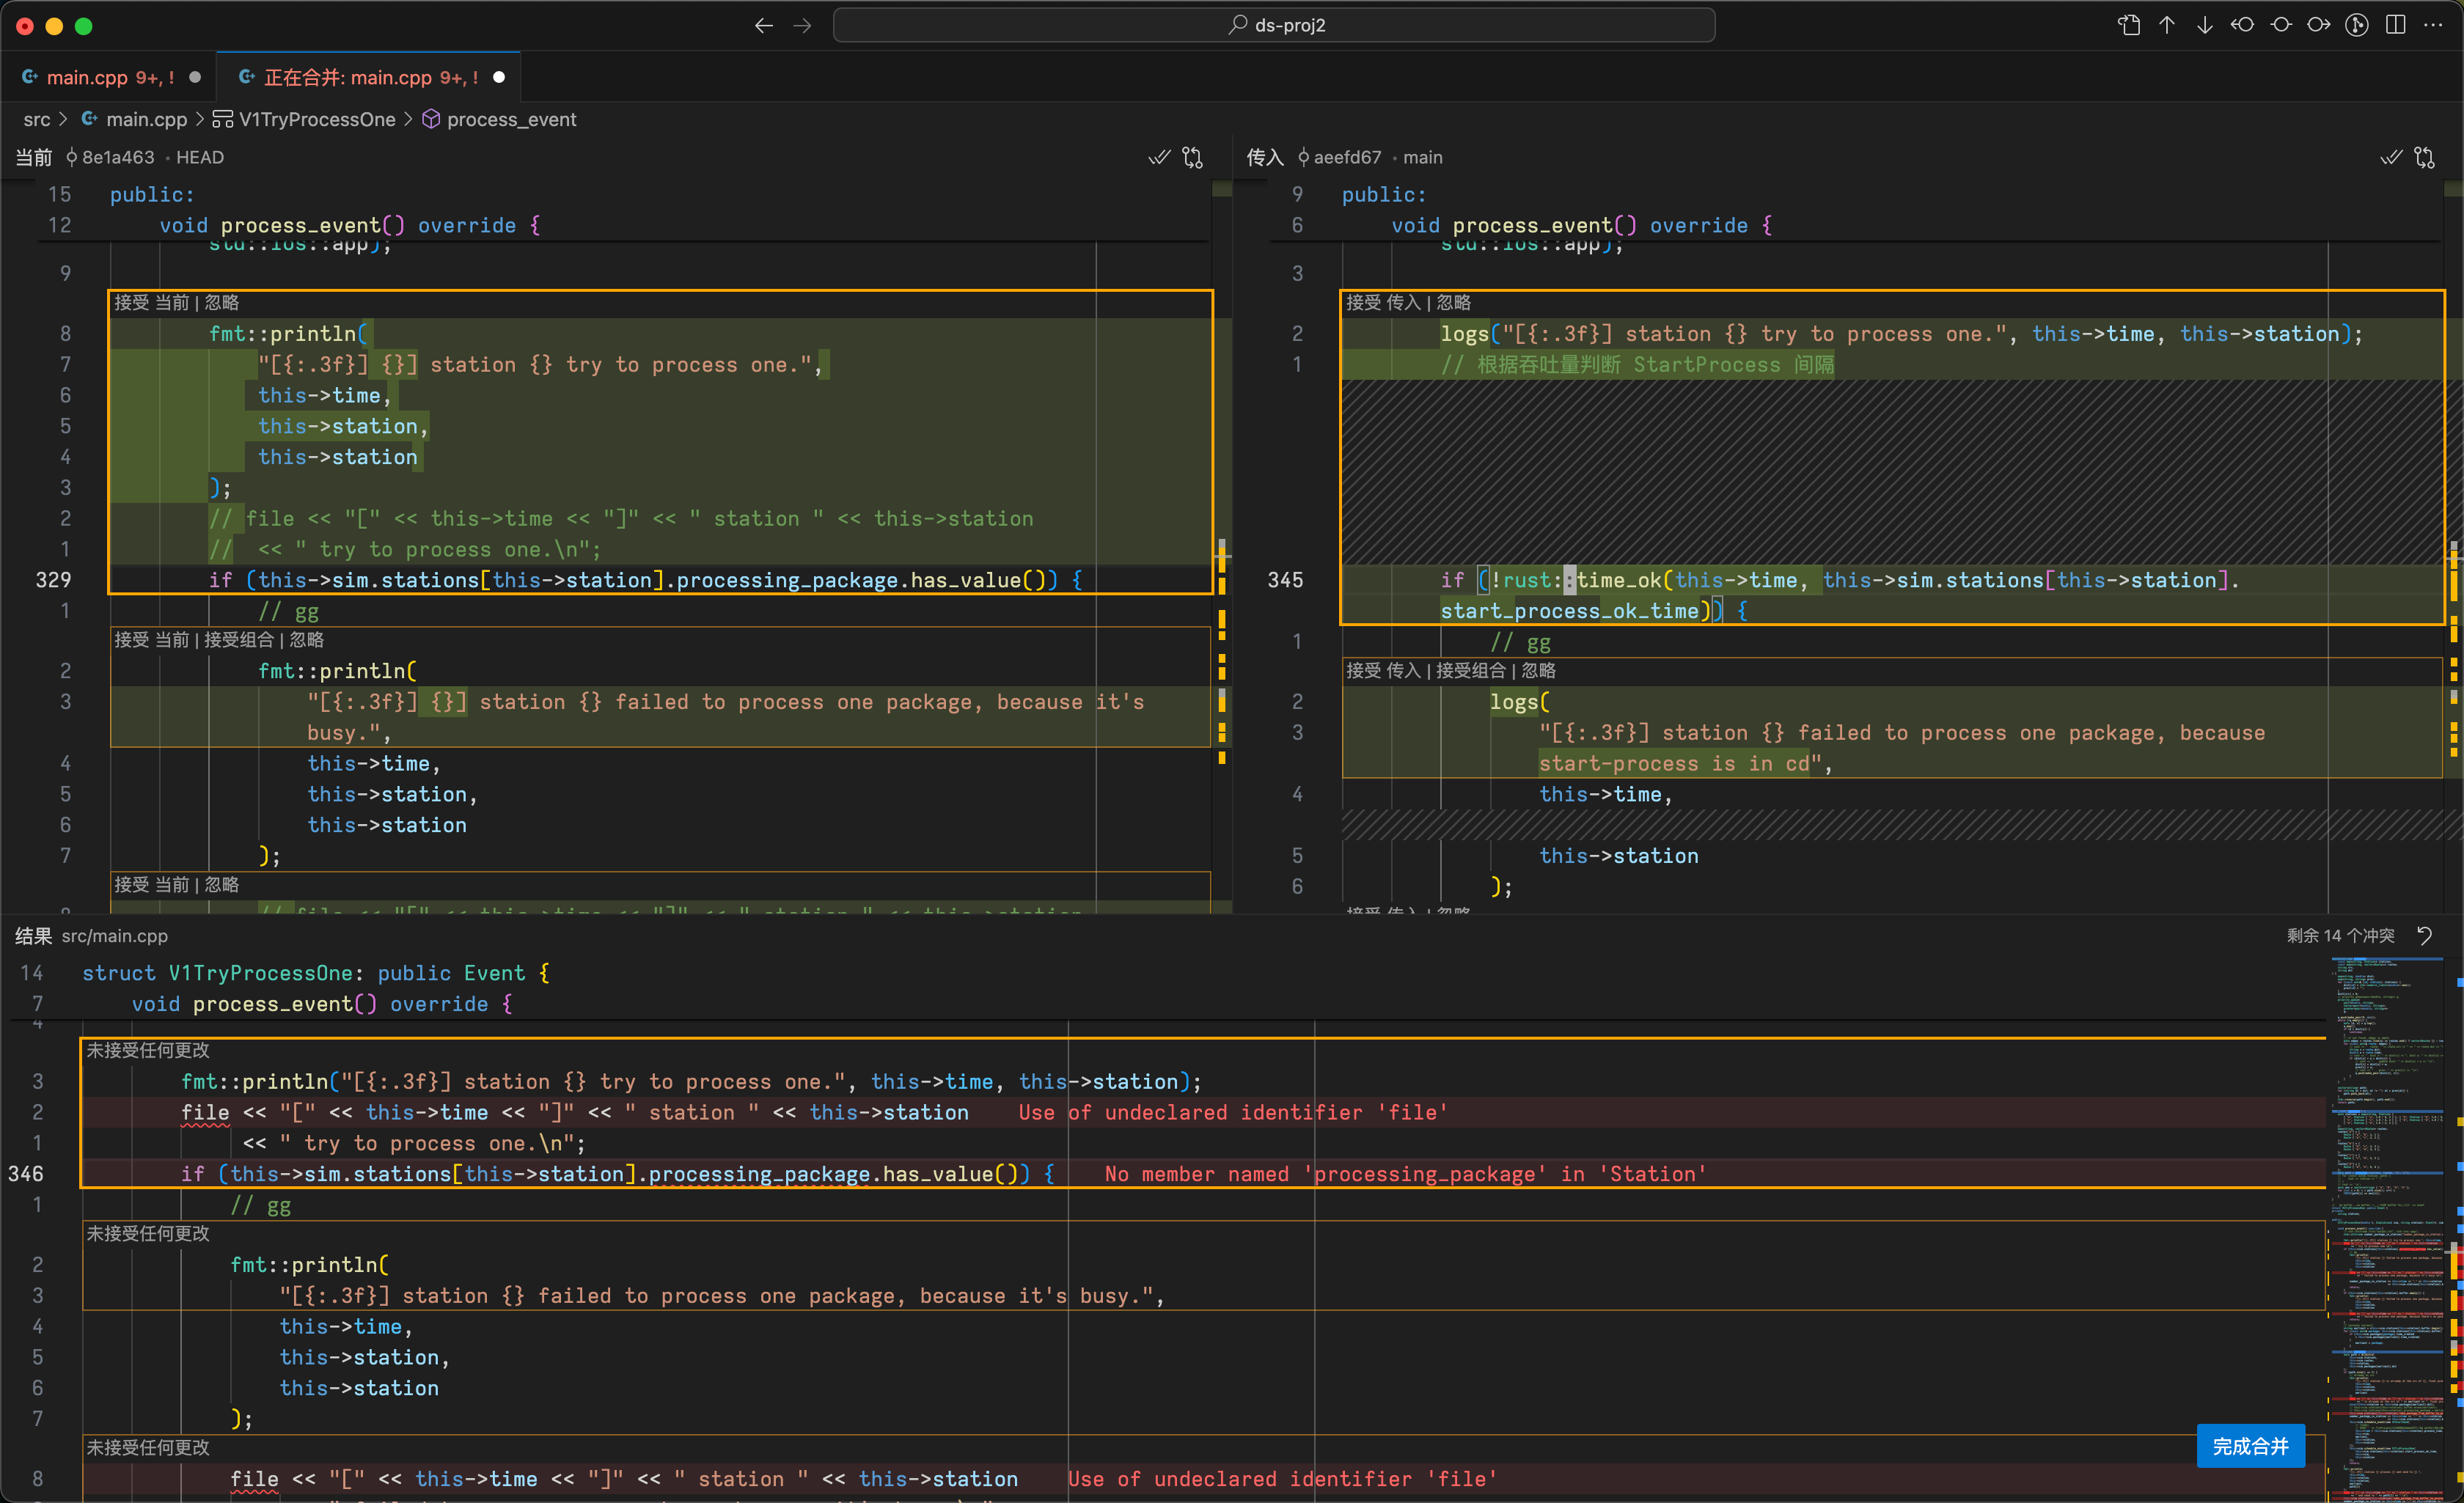Image resolution: width=2464 pixels, height=1503 pixels.
Task: Click unsaved dot on the merging main.cpp tab
Action: tap(499, 77)
